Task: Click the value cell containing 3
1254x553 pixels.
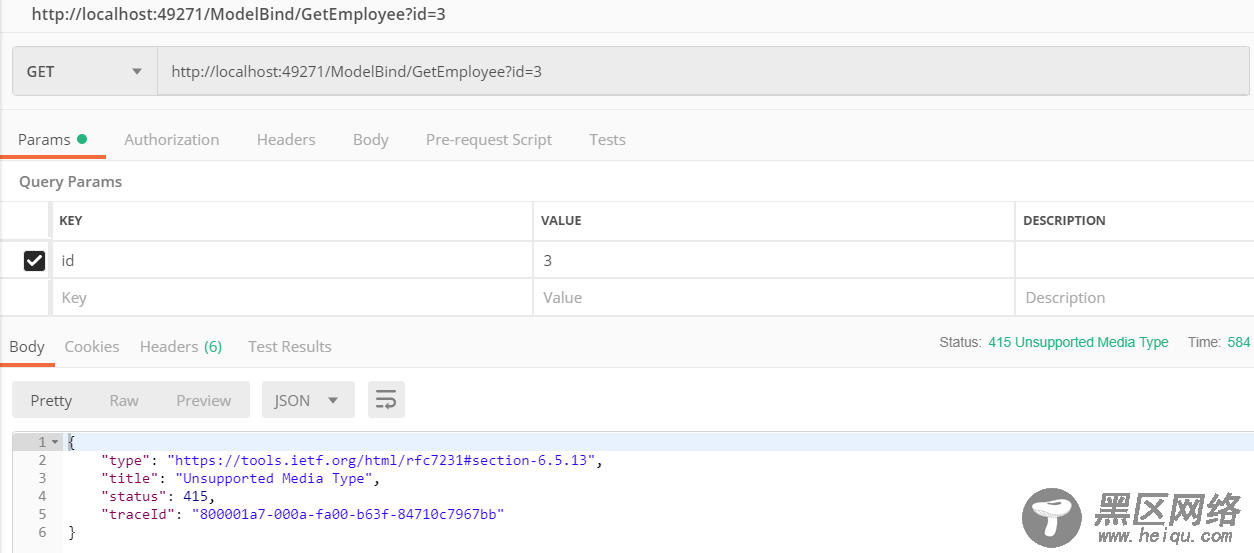Action: (774, 260)
